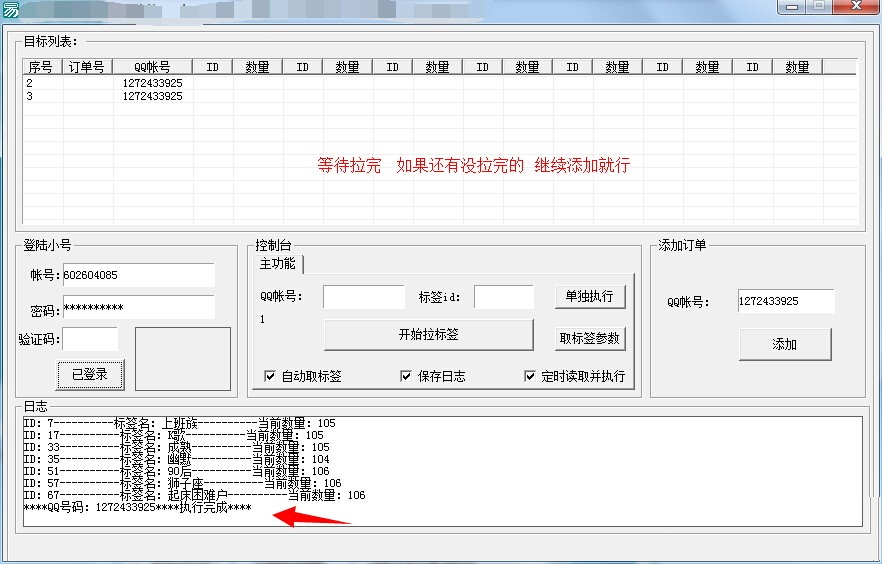Focus the 密码 password field
Screen dimensions: 882x564
click(x=138, y=307)
